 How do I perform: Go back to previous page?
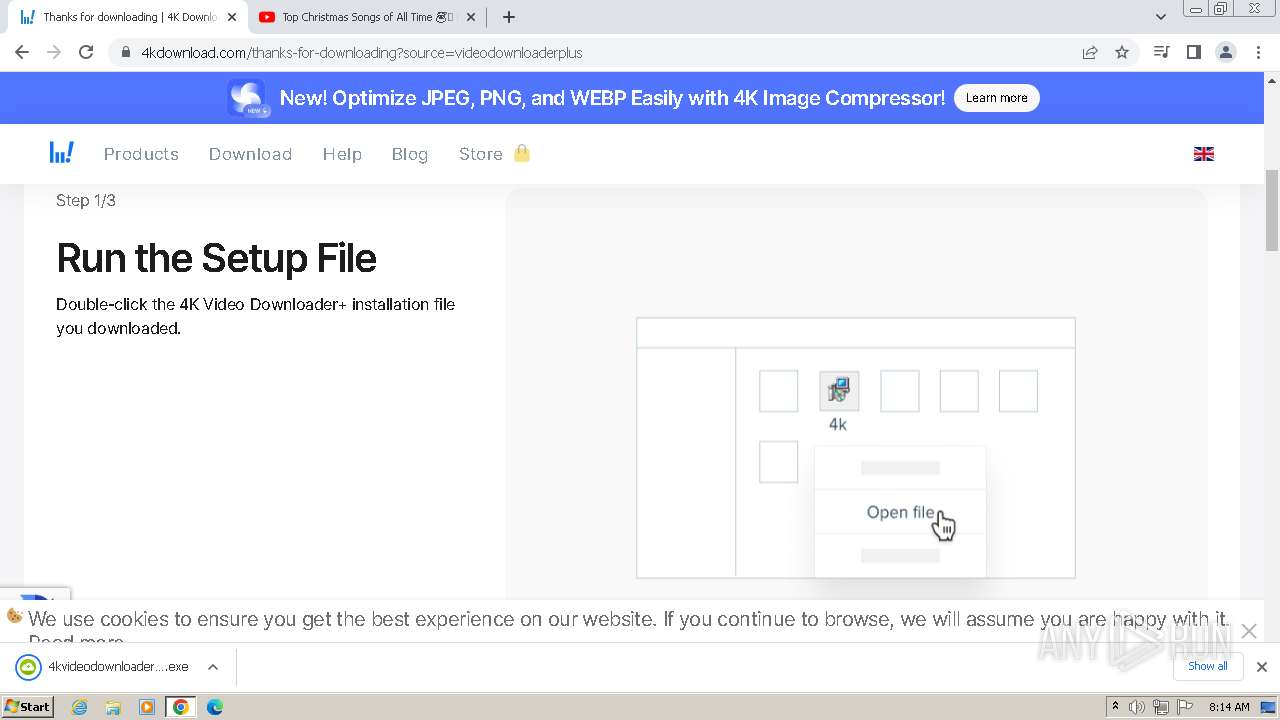coord(22,53)
